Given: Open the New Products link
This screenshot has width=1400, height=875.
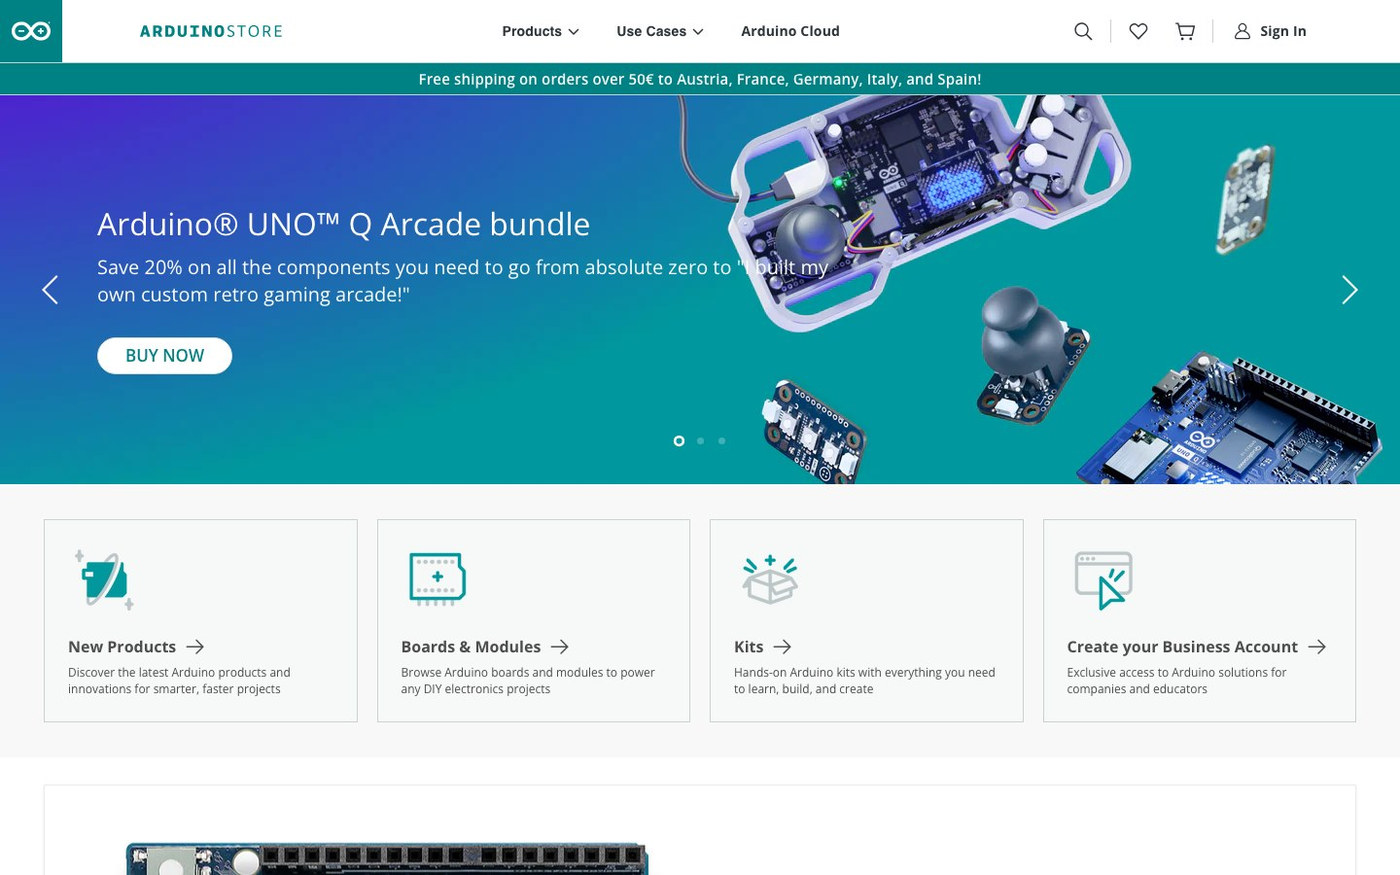Looking at the screenshot, I should 122,647.
